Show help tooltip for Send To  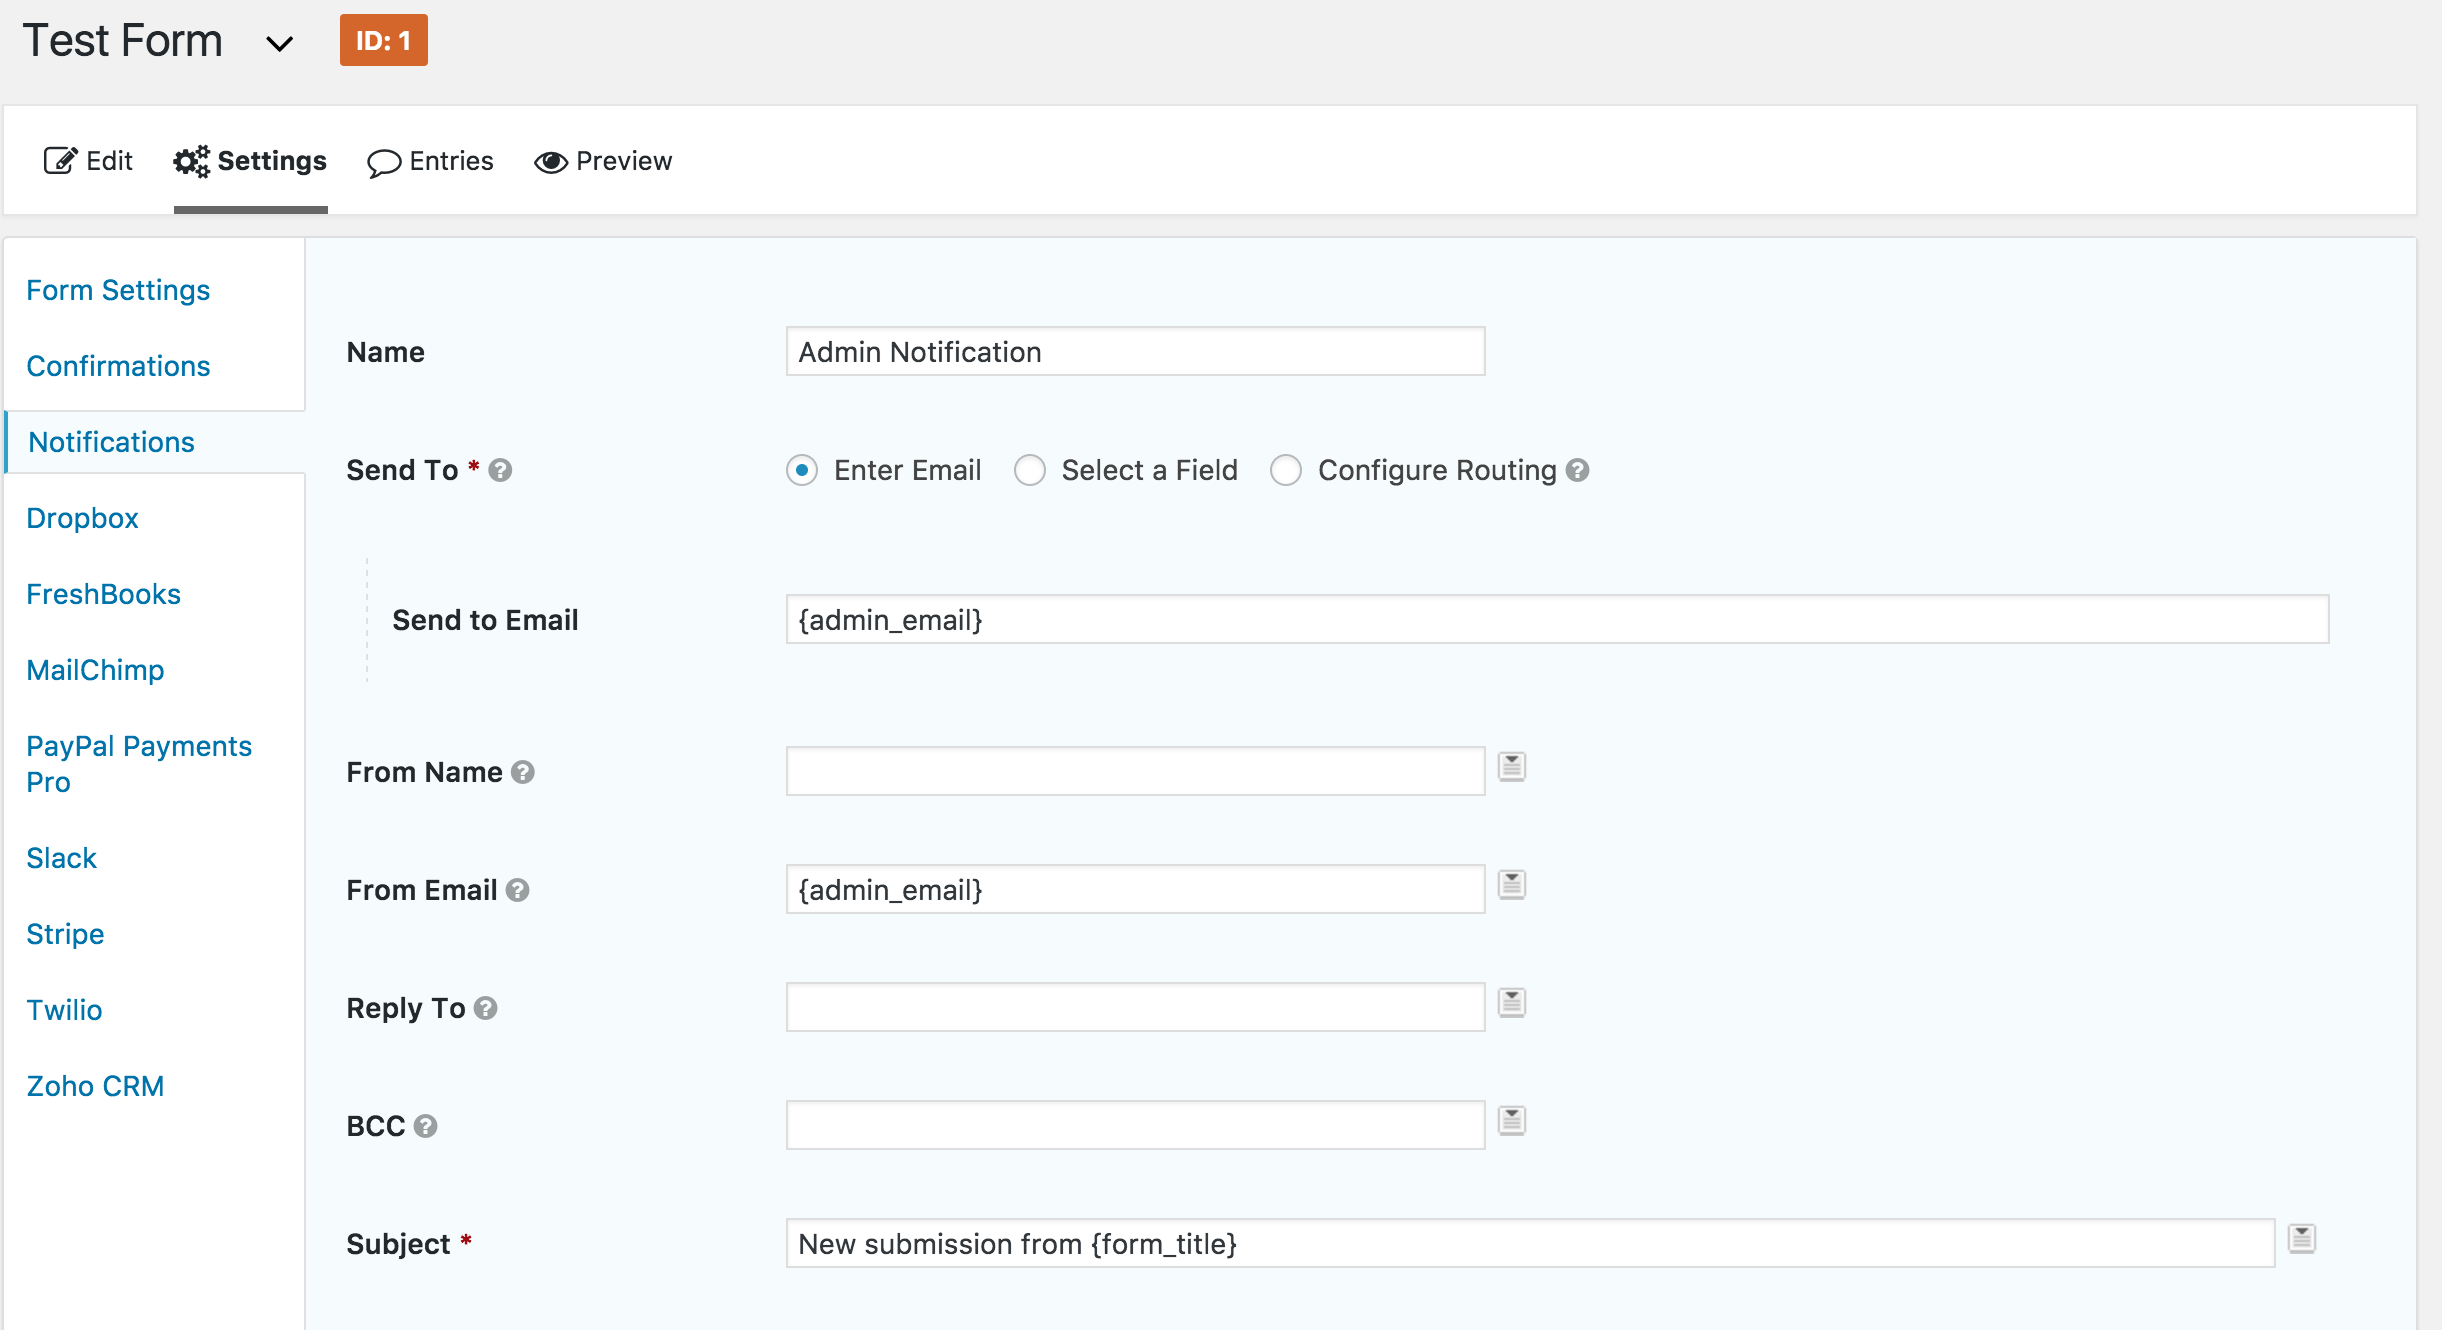[x=500, y=470]
